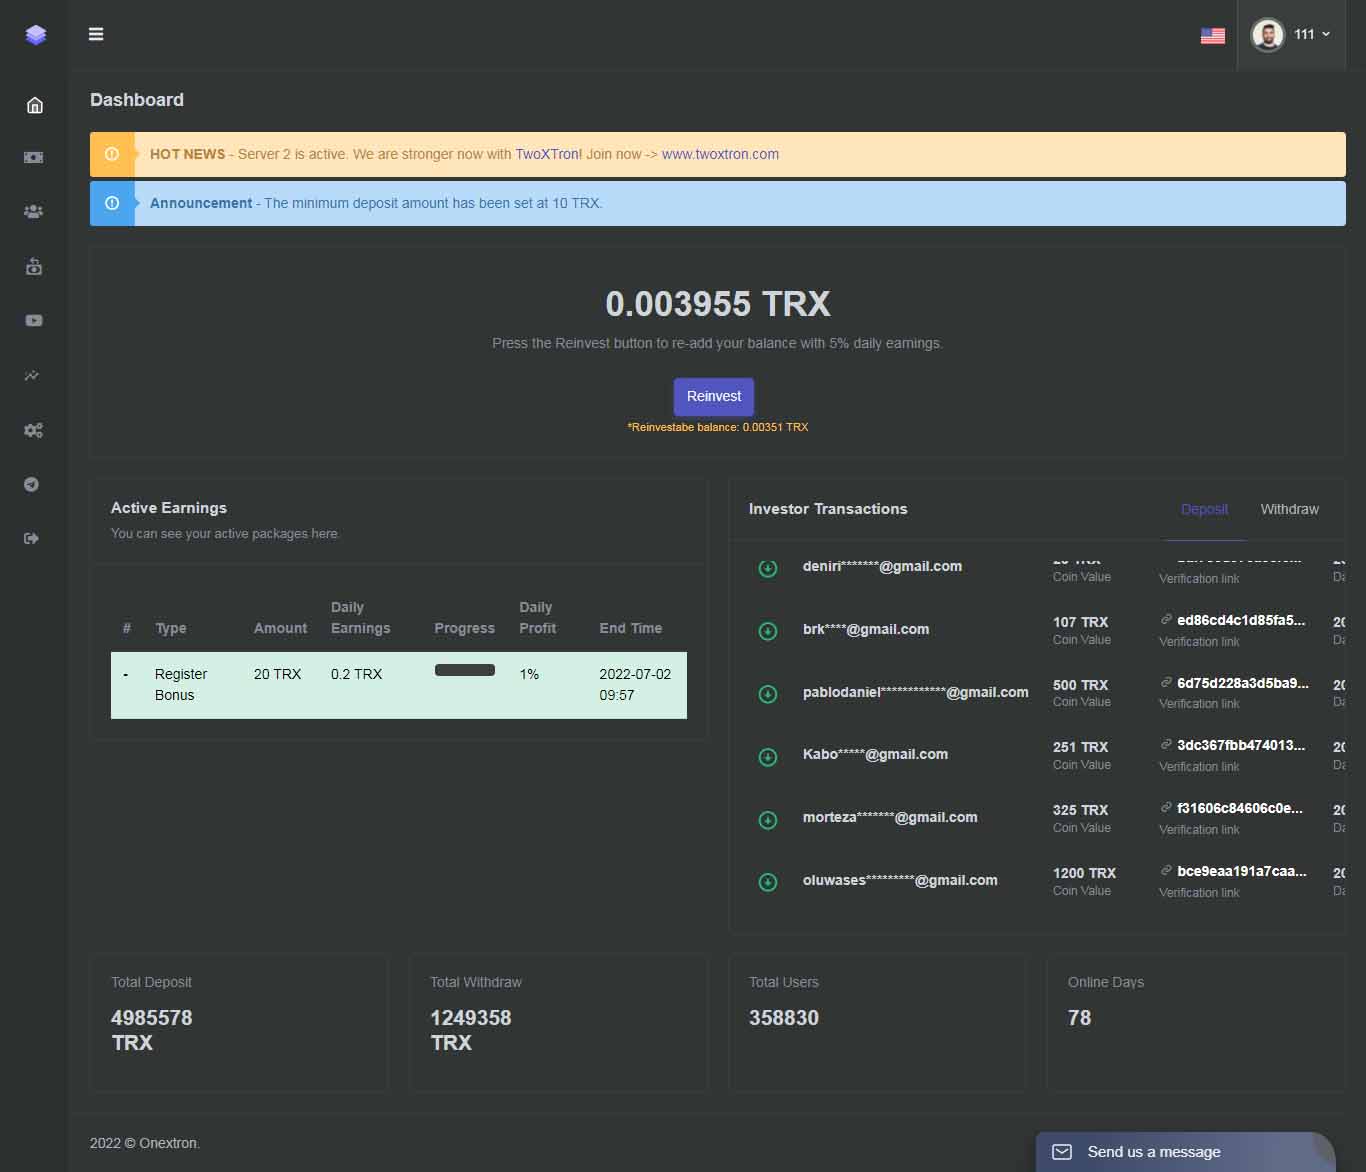The height and width of the screenshot is (1172, 1366).
Task: Click the Onextron logo icon
Action: [36, 35]
